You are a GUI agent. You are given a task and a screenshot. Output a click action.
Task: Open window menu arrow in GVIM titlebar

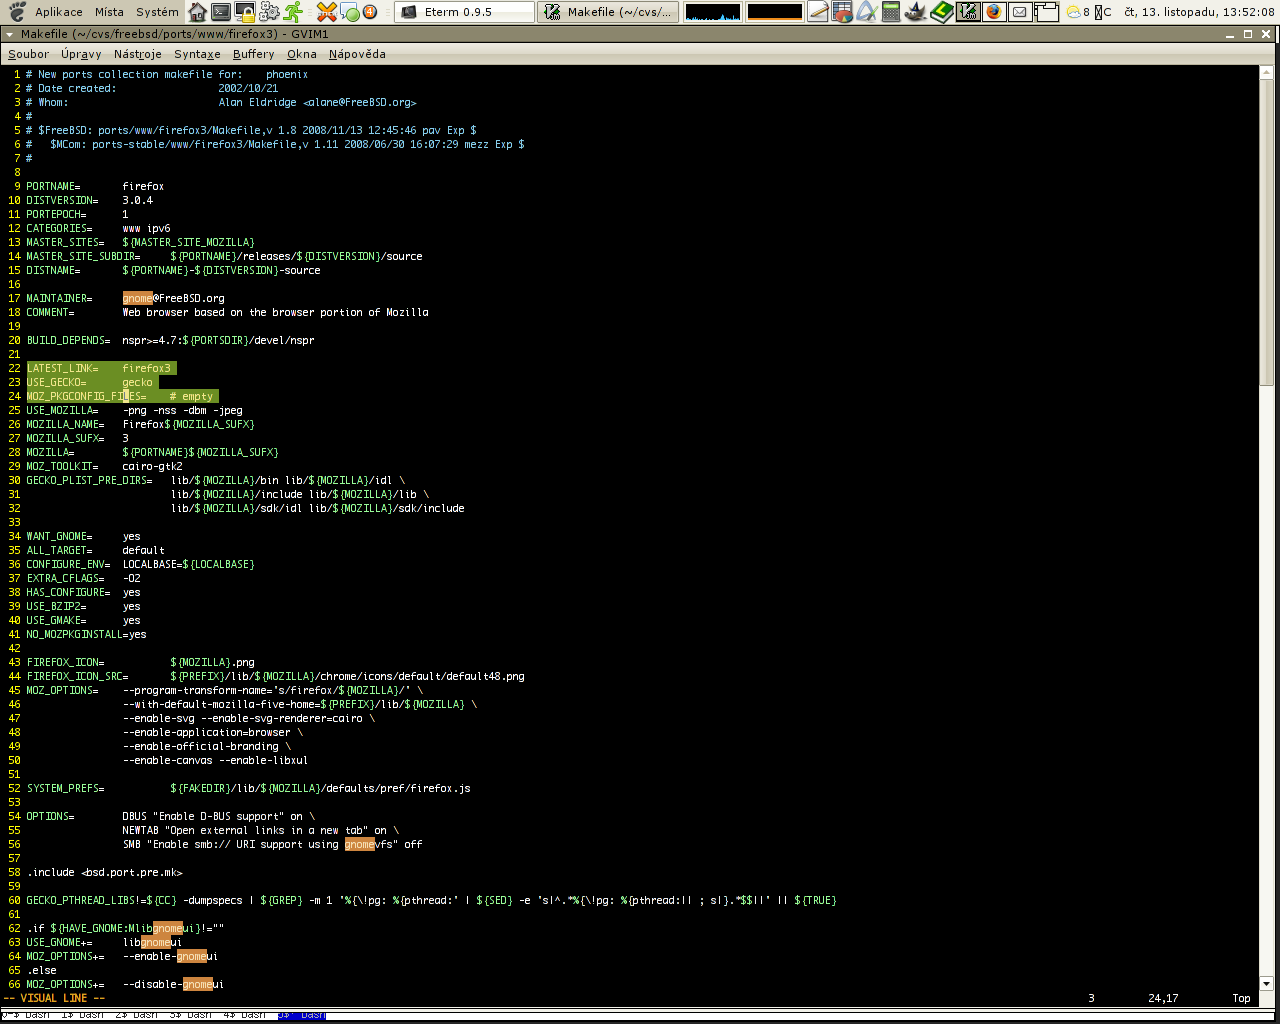click(9, 34)
